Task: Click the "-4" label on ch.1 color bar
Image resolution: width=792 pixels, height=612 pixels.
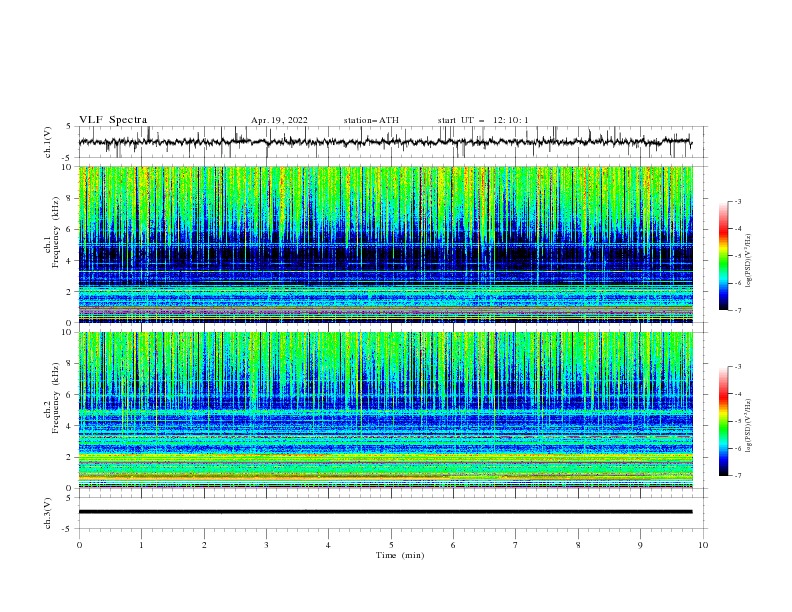Action: (x=738, y=229)
